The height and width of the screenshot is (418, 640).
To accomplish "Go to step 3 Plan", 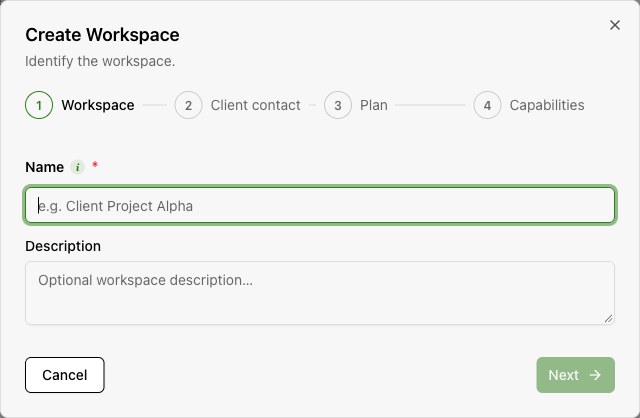I will 356,105.
